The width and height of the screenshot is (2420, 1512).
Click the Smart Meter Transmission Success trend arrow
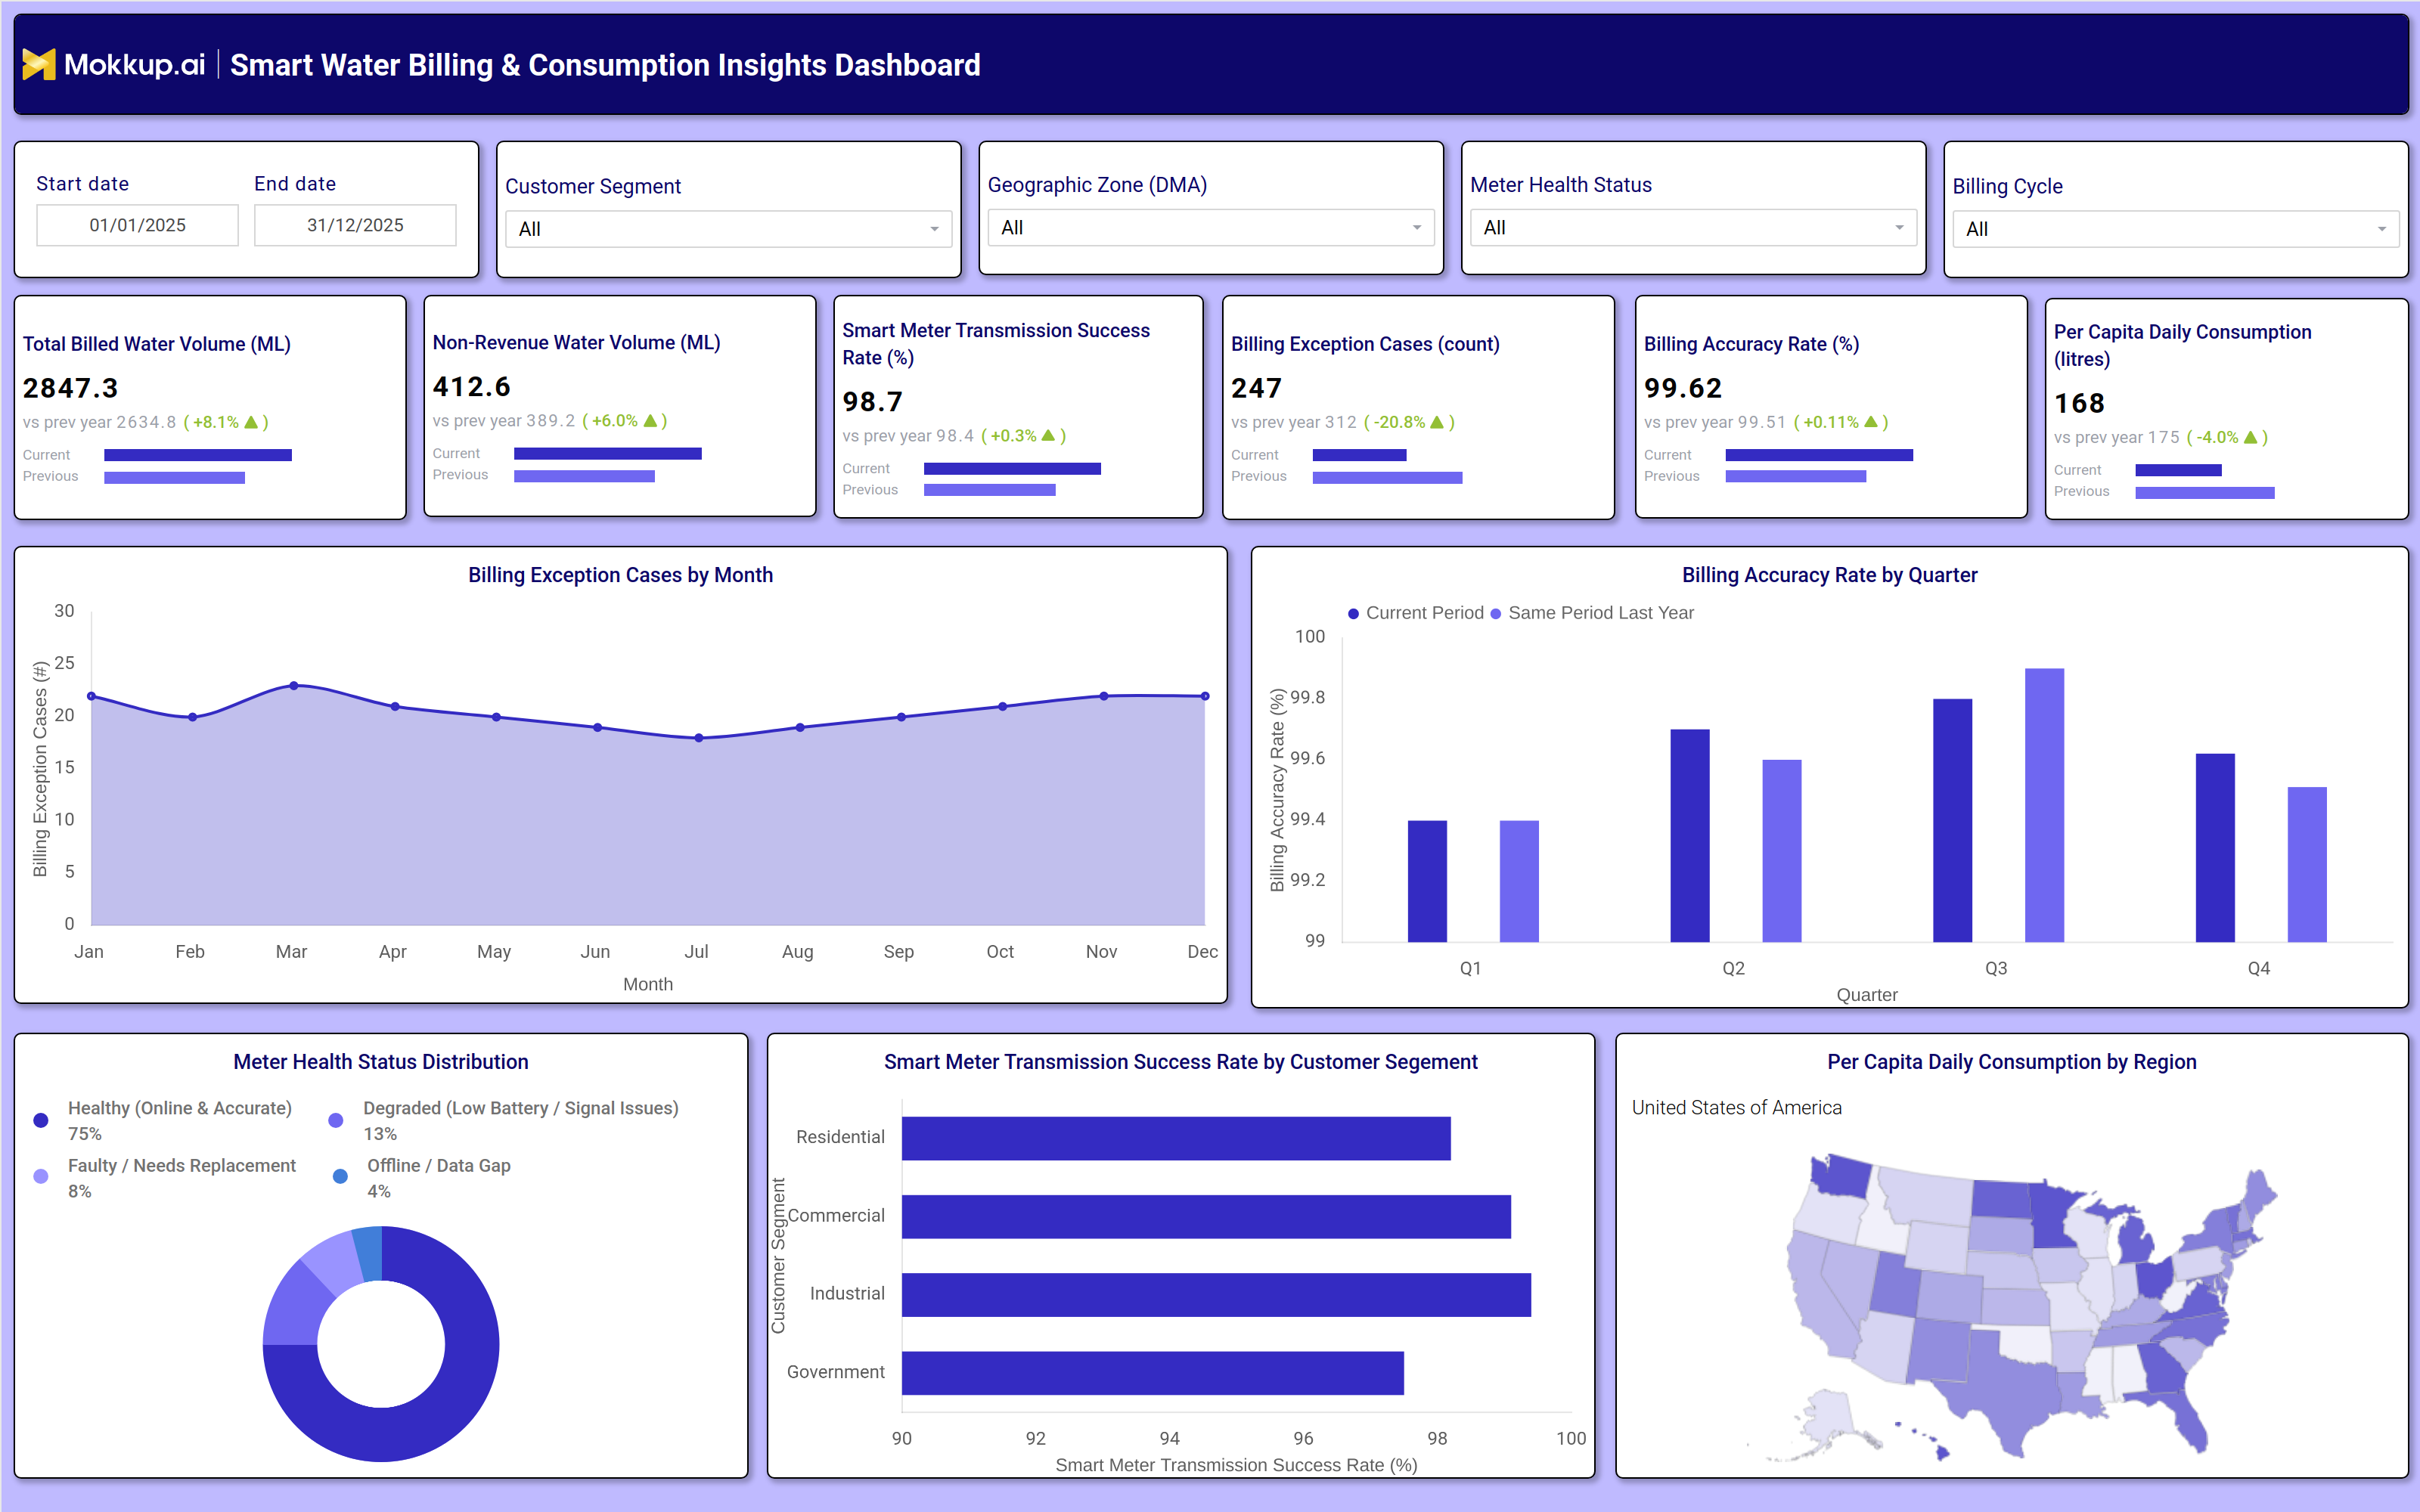(x=1048, y=436)
